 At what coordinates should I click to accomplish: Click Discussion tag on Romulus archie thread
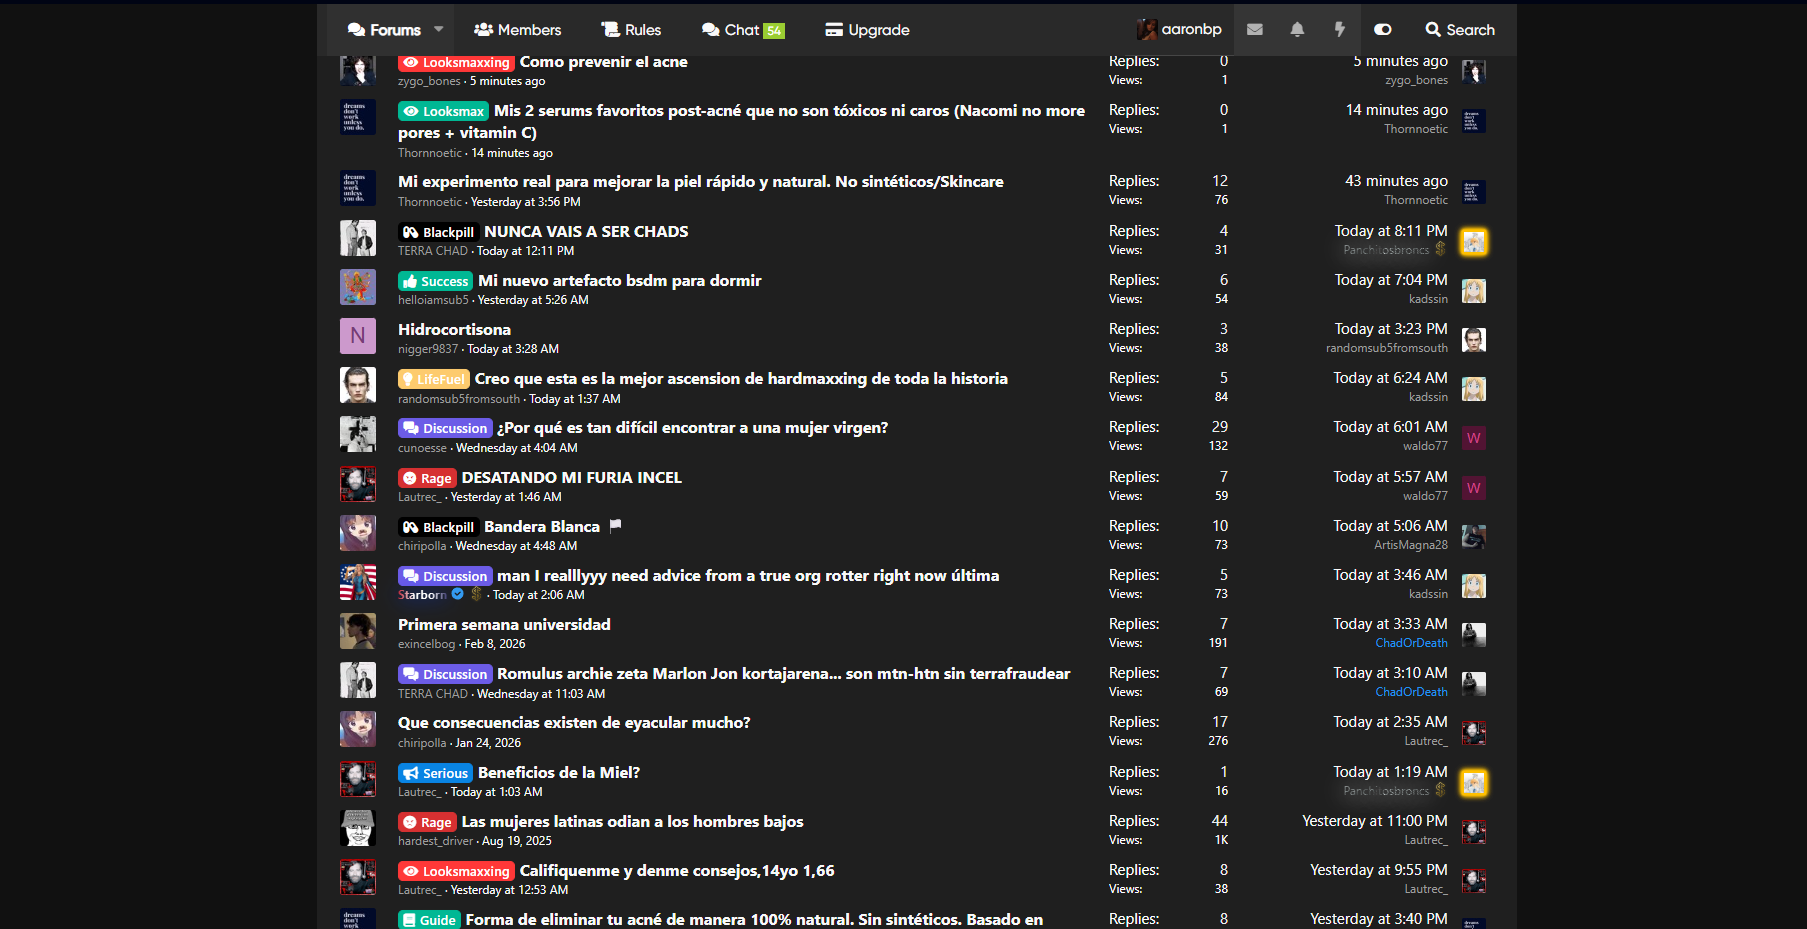pos(445,674)
